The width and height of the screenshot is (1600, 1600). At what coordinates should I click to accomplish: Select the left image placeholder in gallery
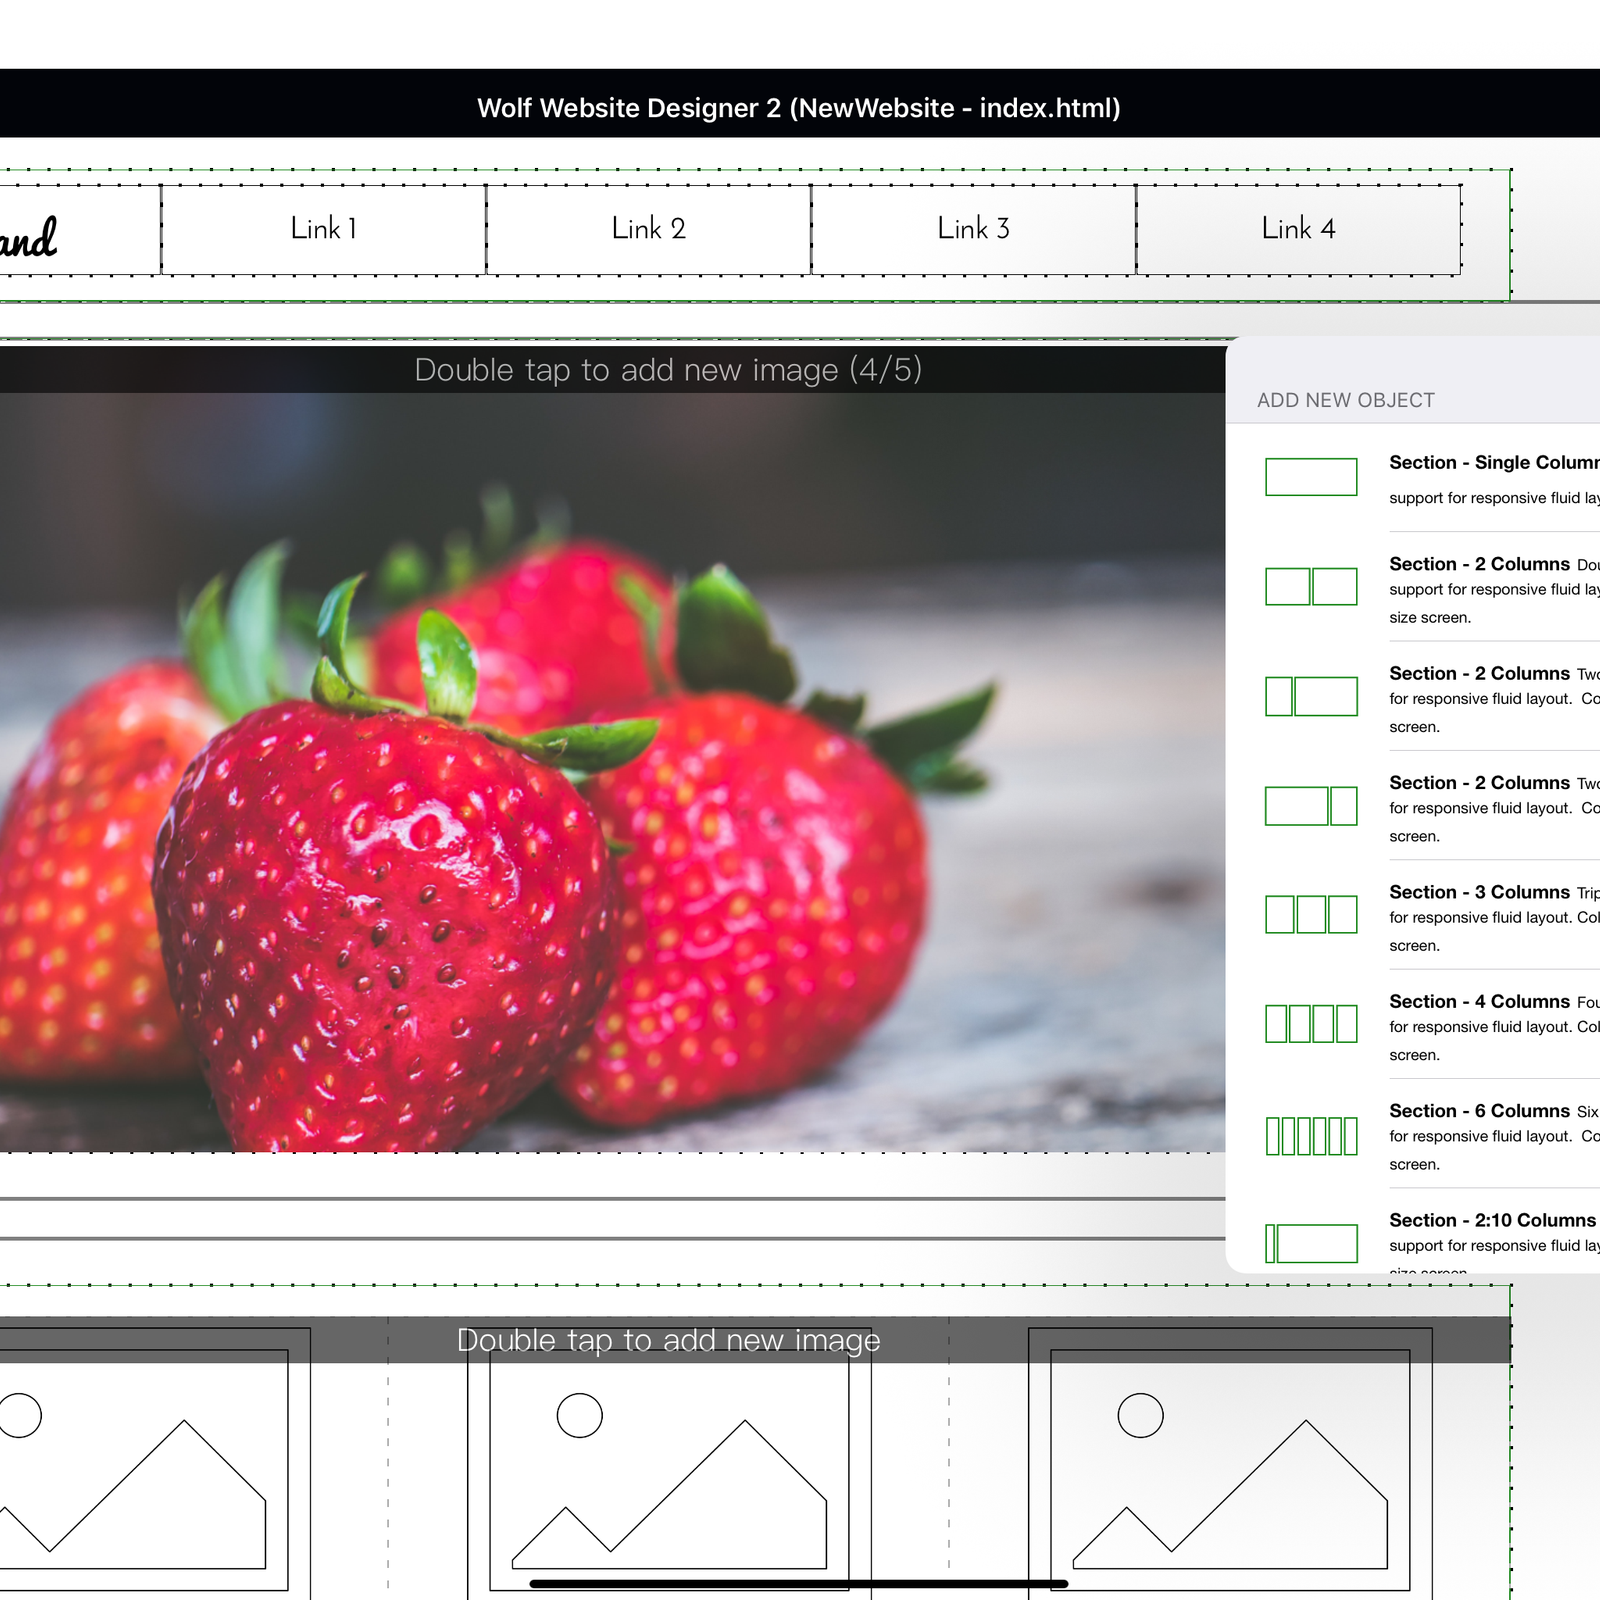click(x=155, y=1465)
